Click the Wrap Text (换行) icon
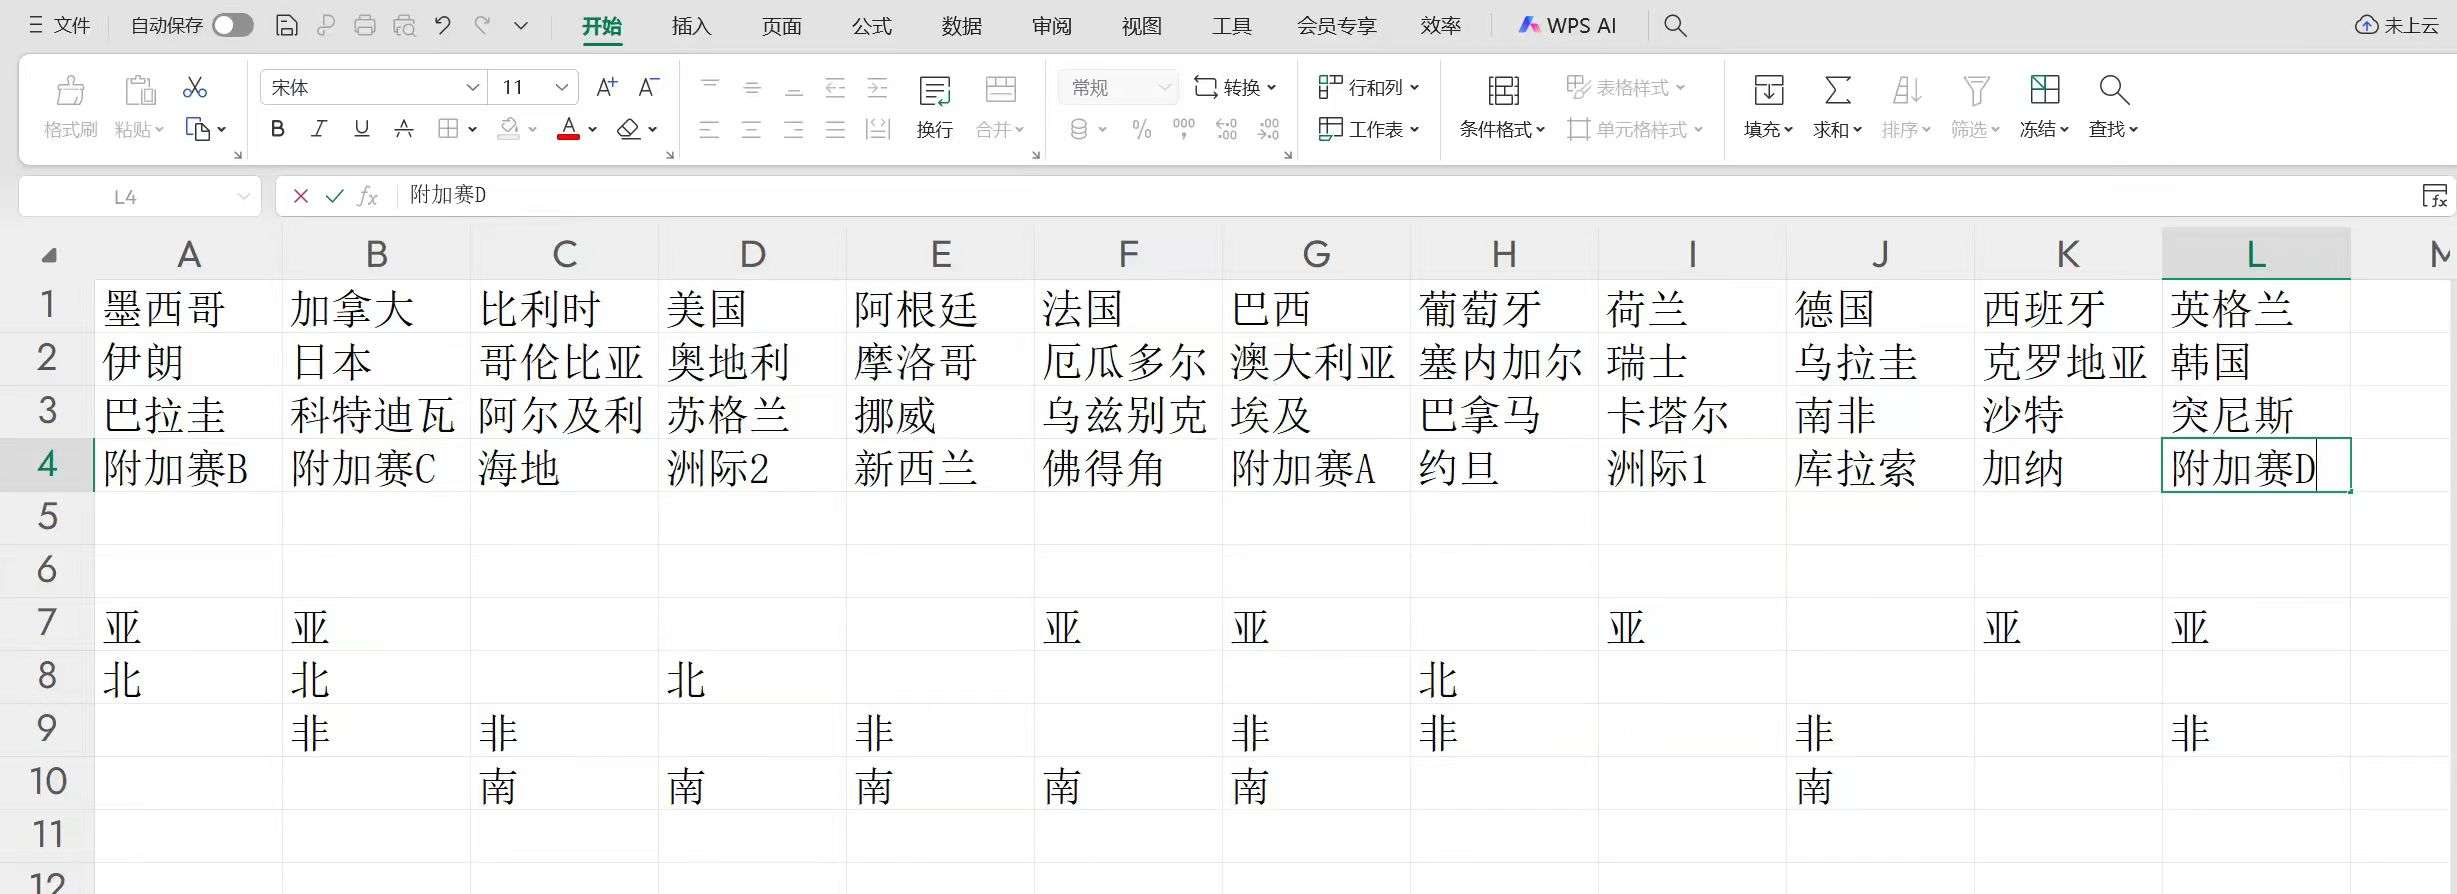Image resolution: width=2457 pixels, height=894 pixels. pos(934,92)
